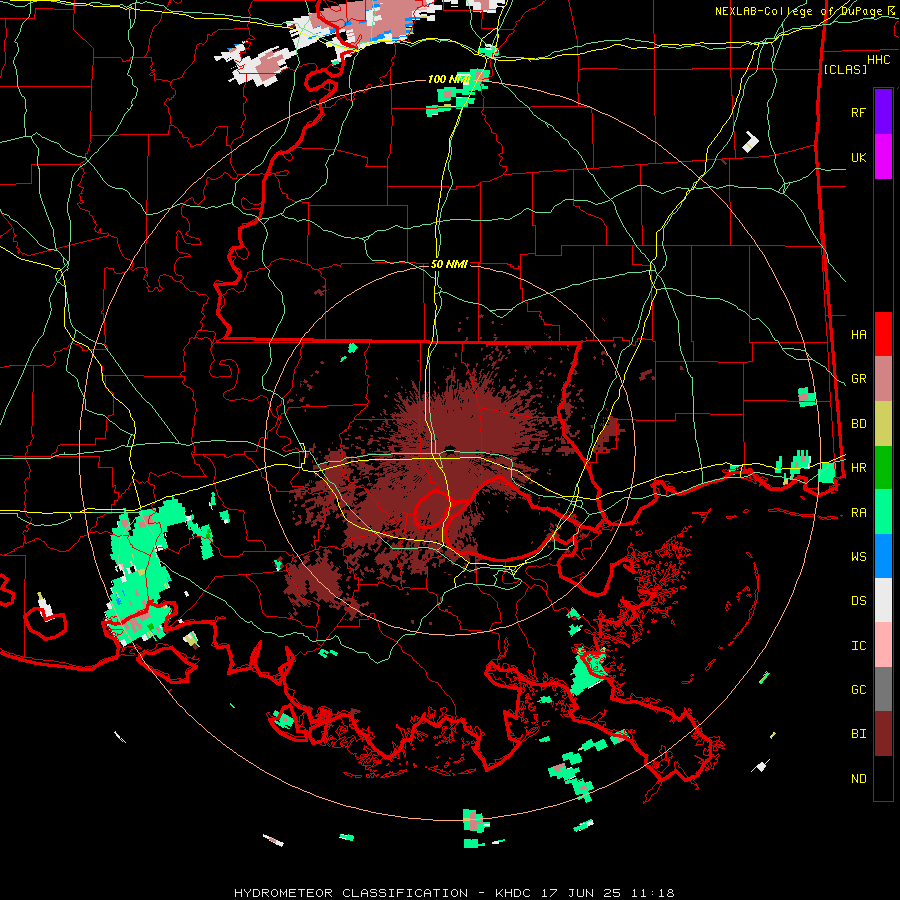Select the GC gray legend block
This screenshot has width=900, height=900.
point(883,689)
